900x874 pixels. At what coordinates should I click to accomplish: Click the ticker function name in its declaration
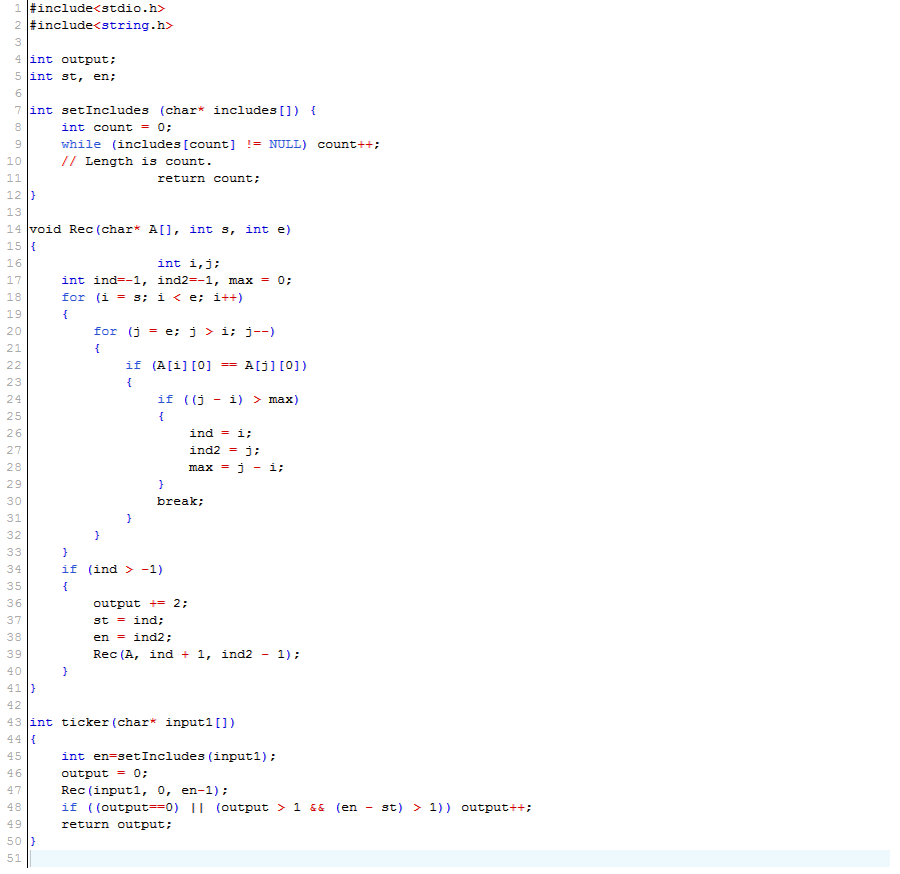(85, 722)
